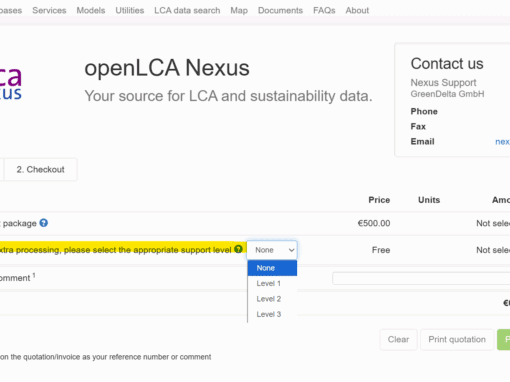The image size is (510, 382).
Task: Open the FAQs page
Action: (x=324, y=10)
